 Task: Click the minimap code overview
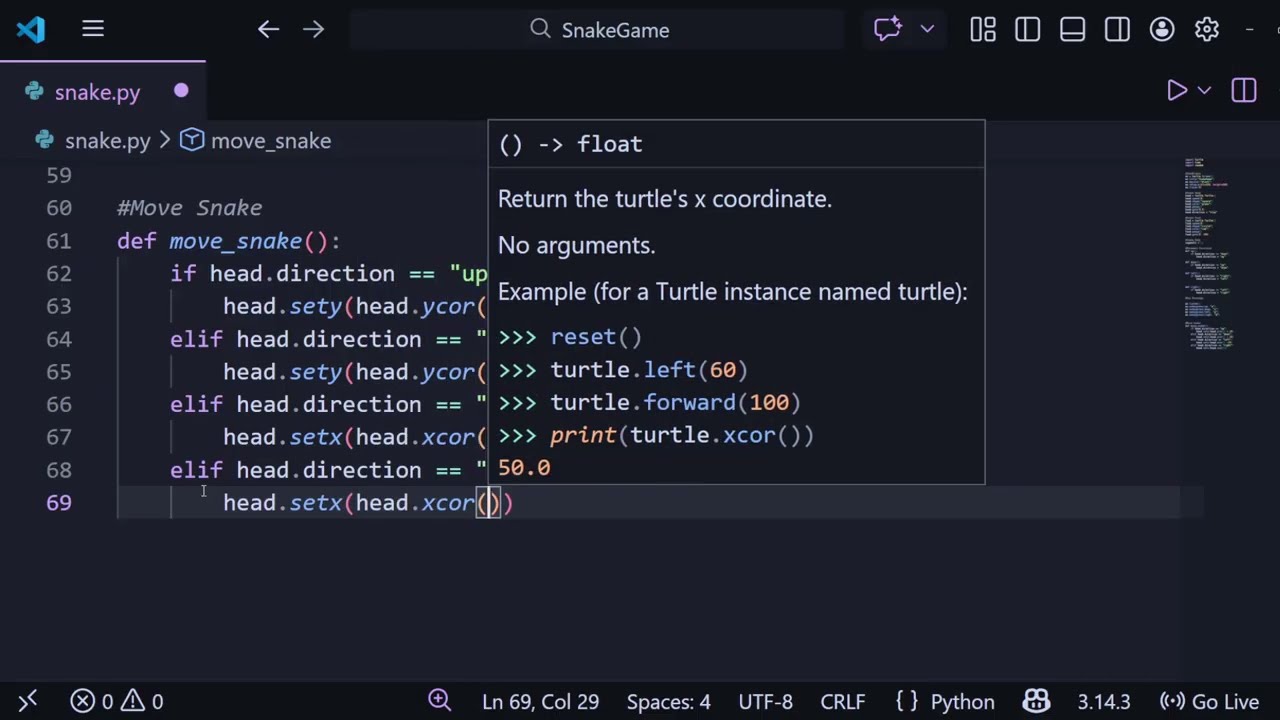[1208, 252]
